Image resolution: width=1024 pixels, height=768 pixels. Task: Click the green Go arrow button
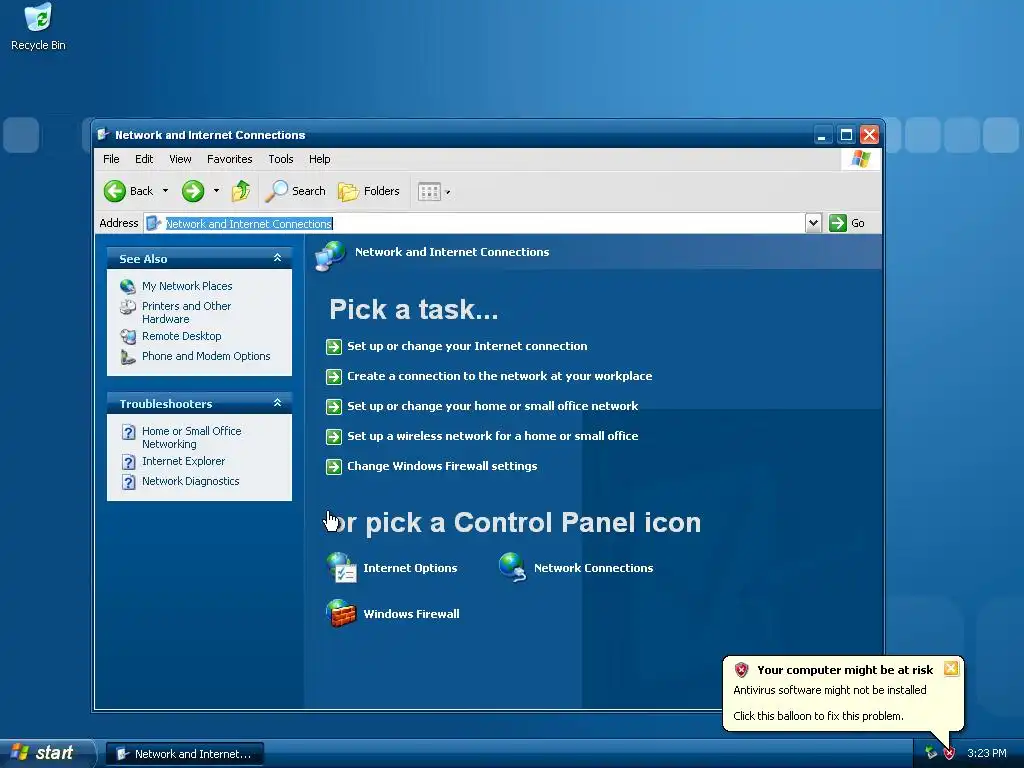(837, 223)
